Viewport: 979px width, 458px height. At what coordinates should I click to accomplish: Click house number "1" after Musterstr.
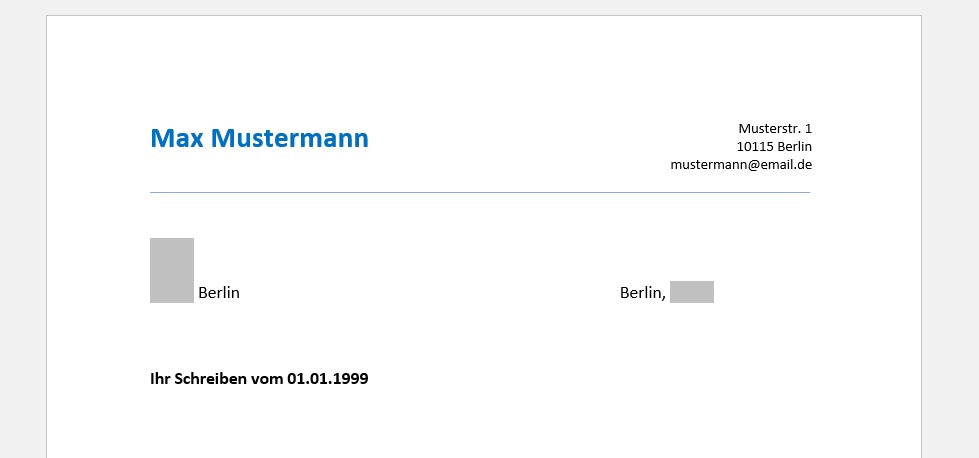[x=809, y=129]
